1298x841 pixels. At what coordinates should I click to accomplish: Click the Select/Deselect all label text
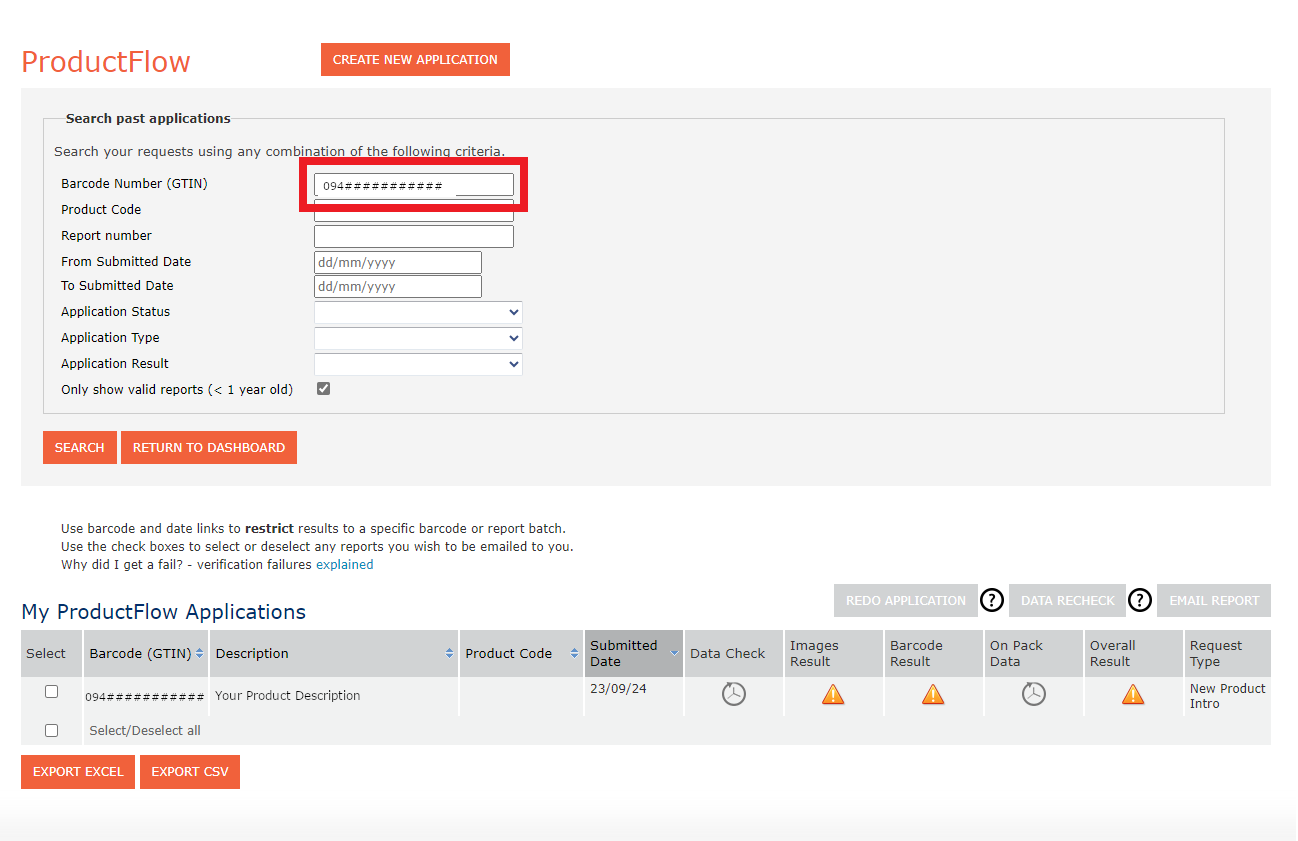point(145,730)
